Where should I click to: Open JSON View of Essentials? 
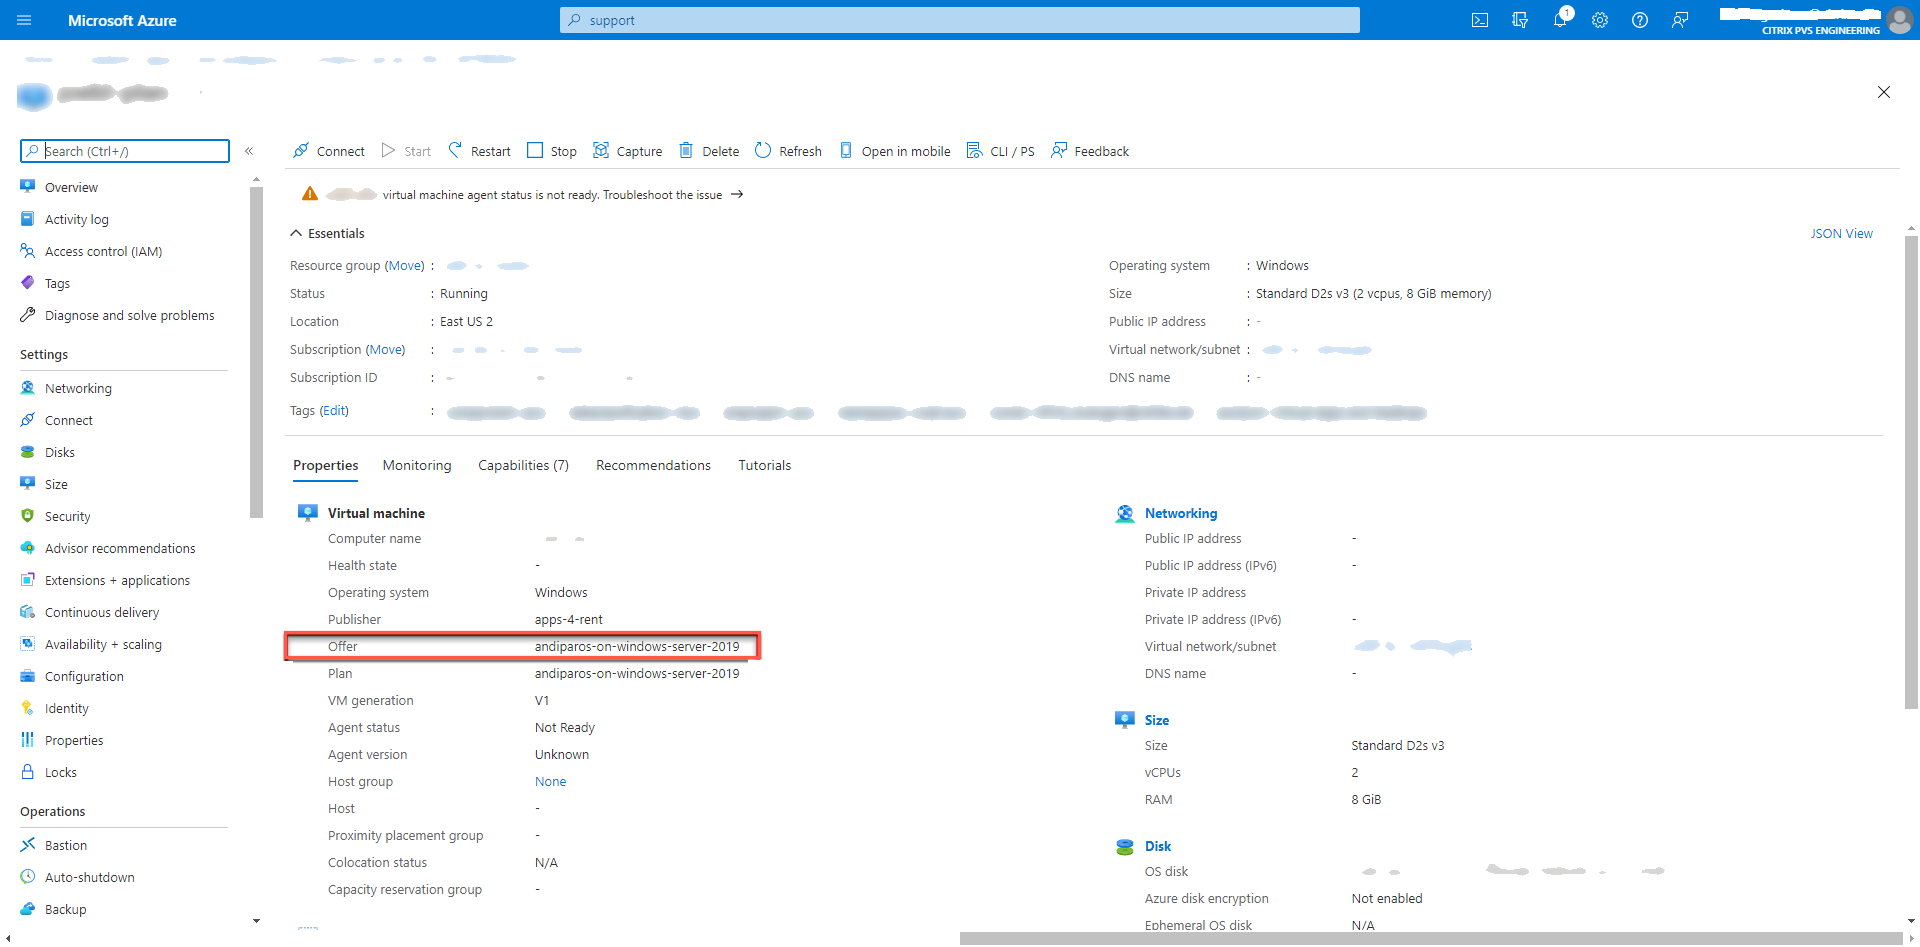click(x=1842, y=233)
